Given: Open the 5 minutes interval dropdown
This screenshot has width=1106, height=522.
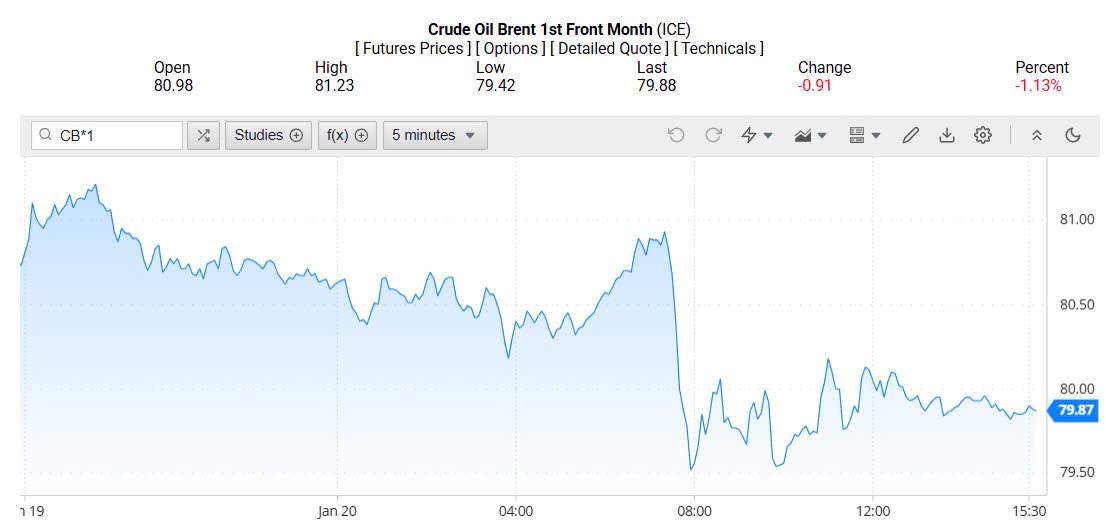Looking at the screenshot, I should point(434,135).
